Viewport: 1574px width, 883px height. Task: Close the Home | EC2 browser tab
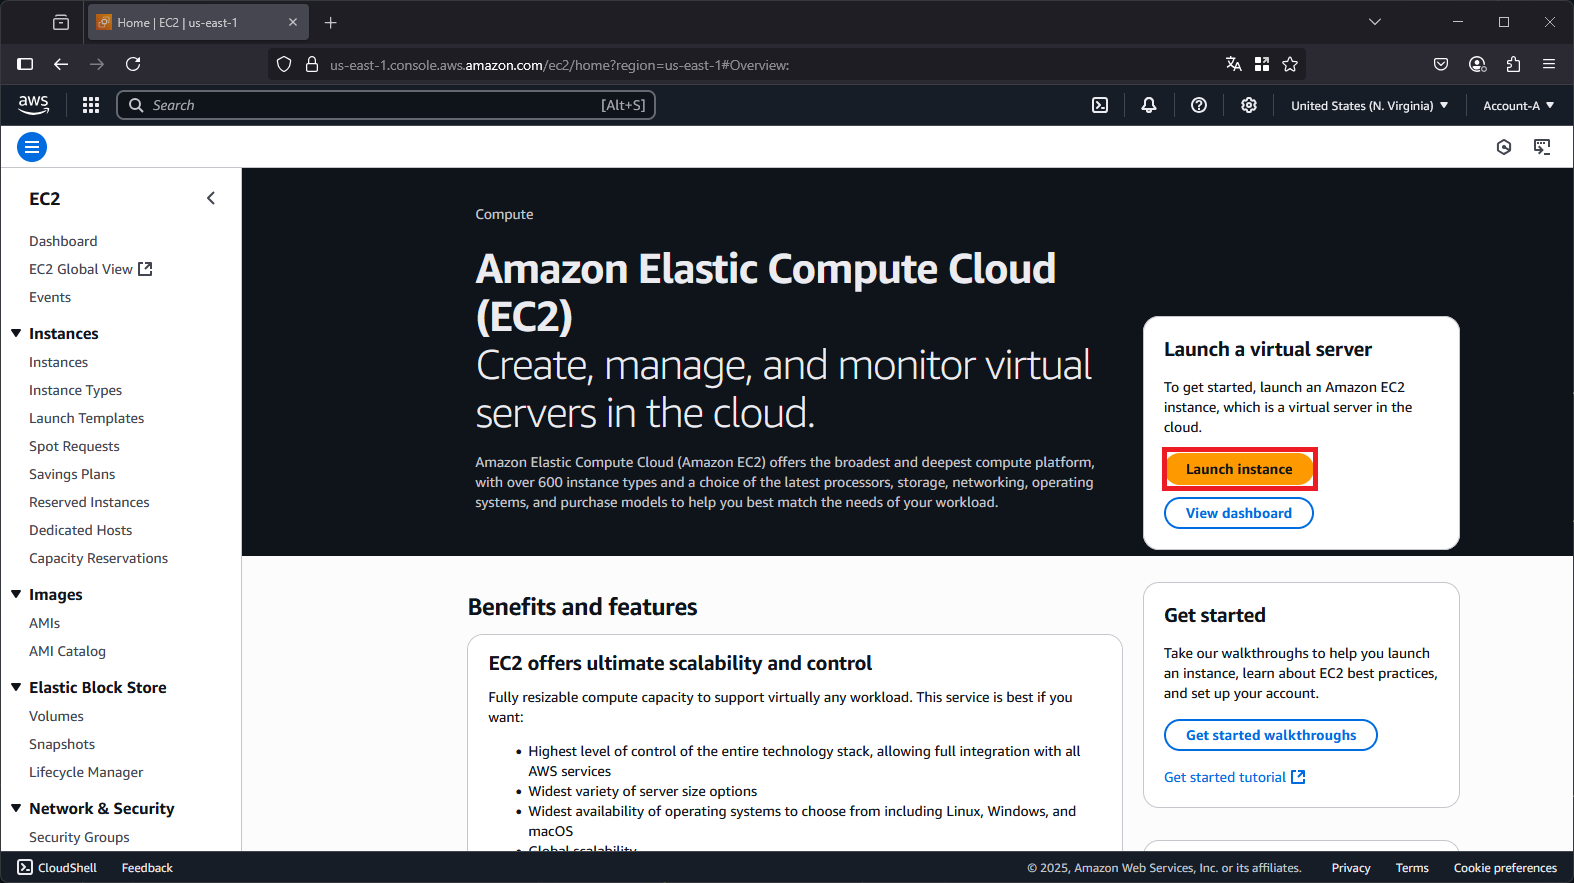[293, 22]
